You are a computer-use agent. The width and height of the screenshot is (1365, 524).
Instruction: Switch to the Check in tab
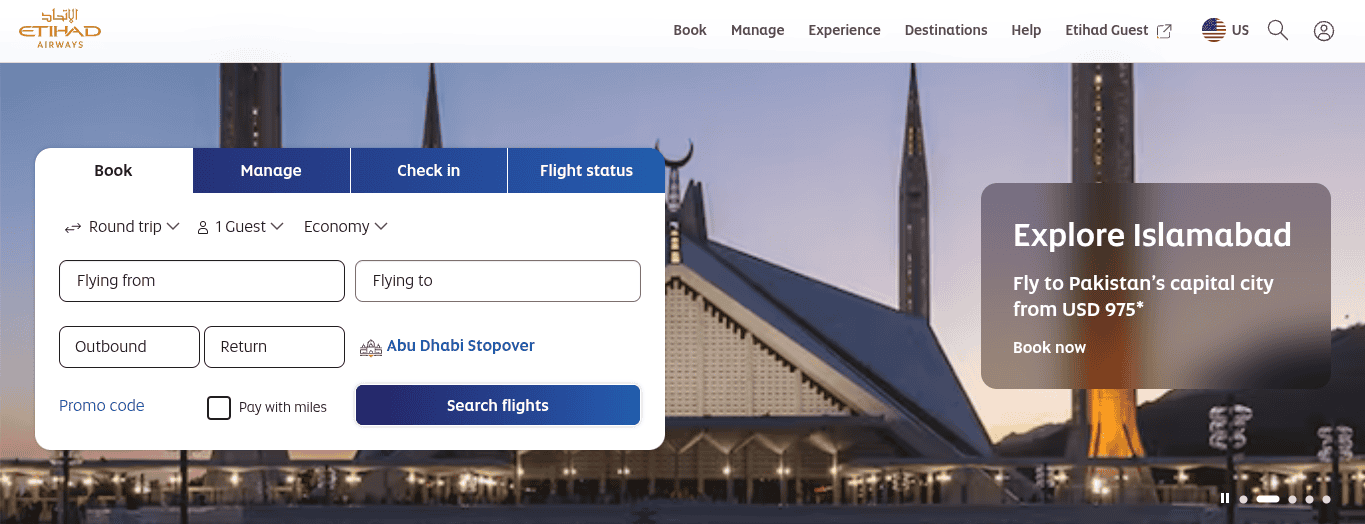[429, 170]
